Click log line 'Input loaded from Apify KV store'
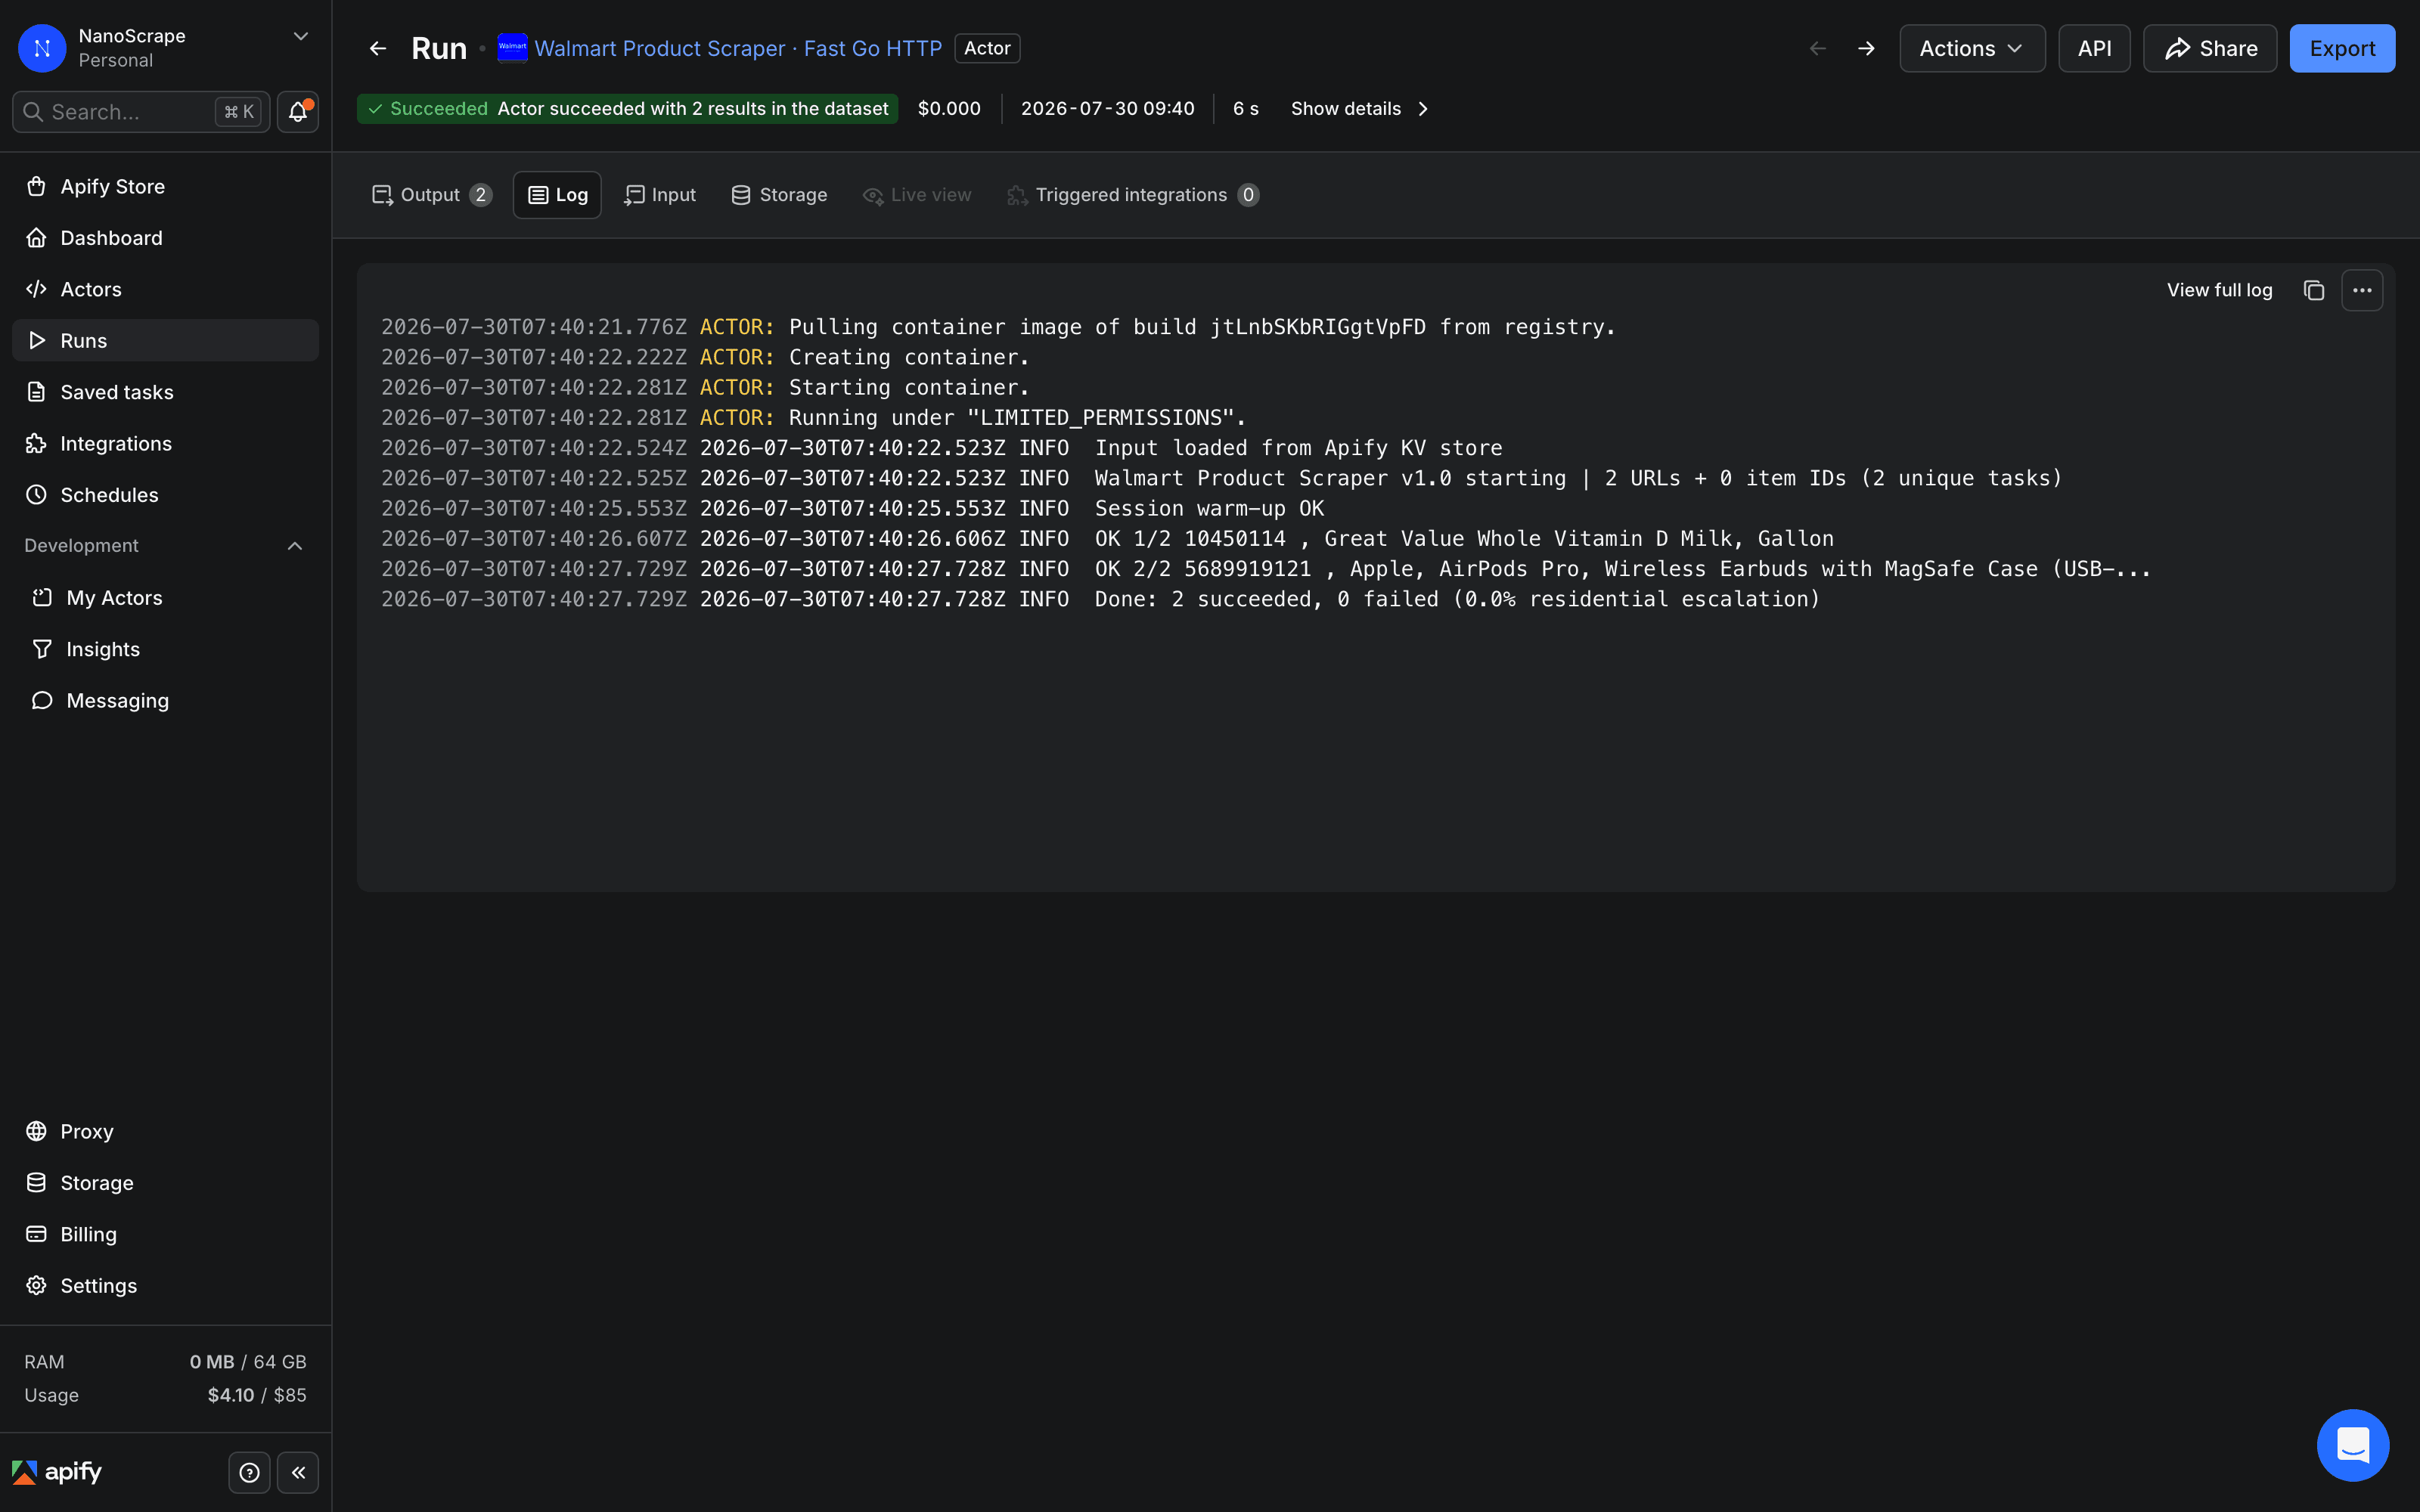This screenshot has width=2420, height=1512. (x=941, y=448)
